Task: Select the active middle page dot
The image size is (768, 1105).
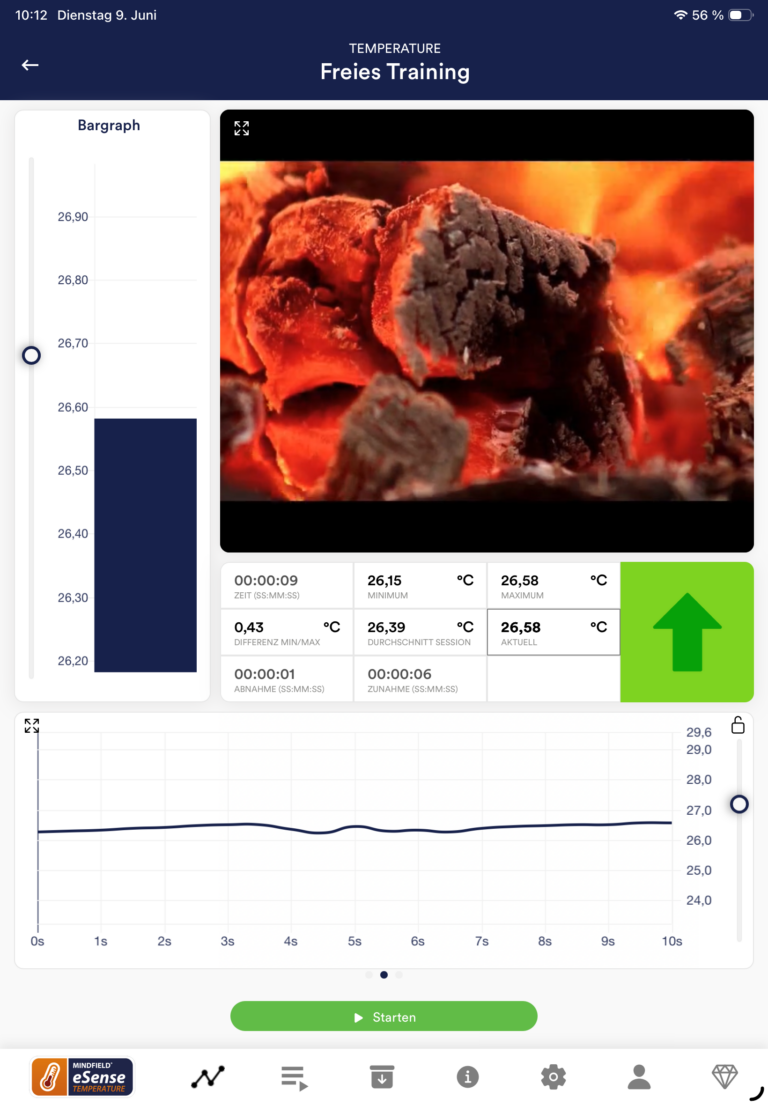Action: (x=384, y=975)
